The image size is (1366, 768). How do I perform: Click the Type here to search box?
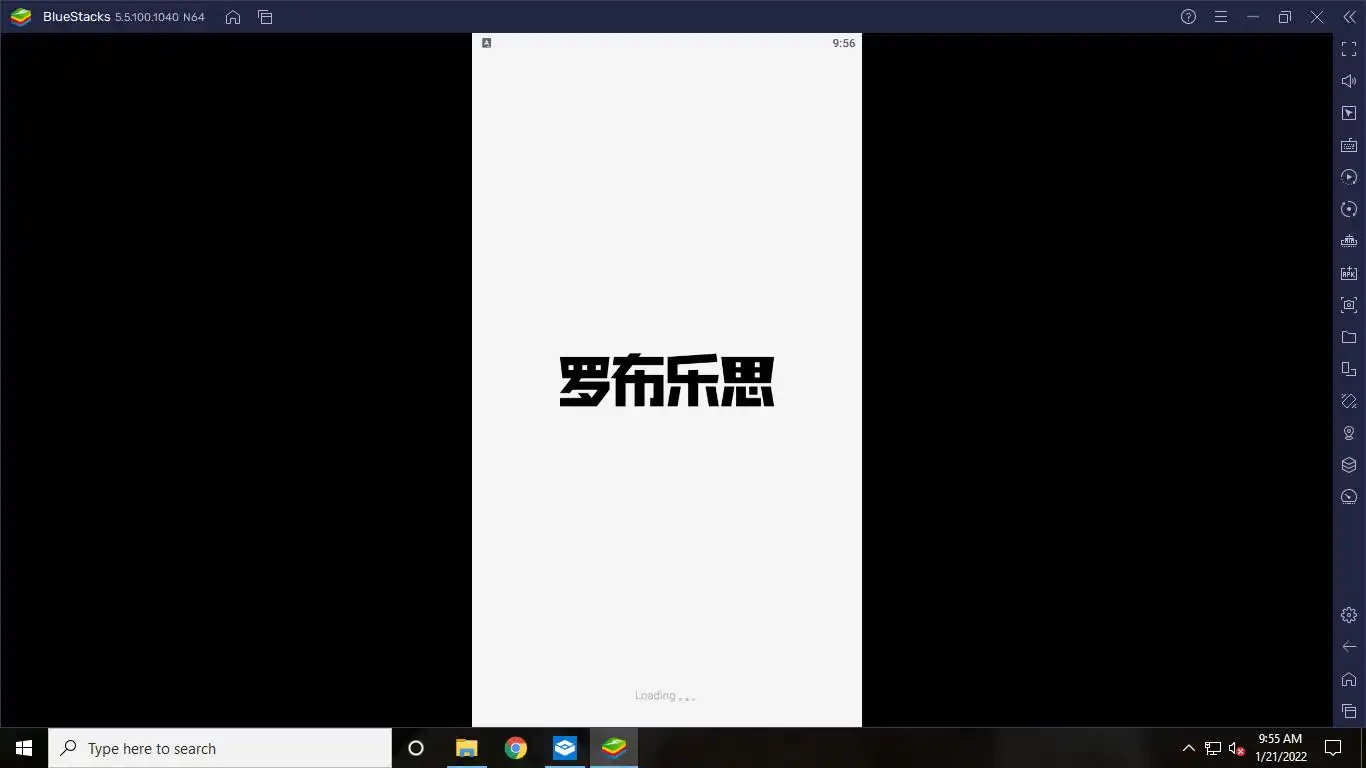[x=220, y=748]
